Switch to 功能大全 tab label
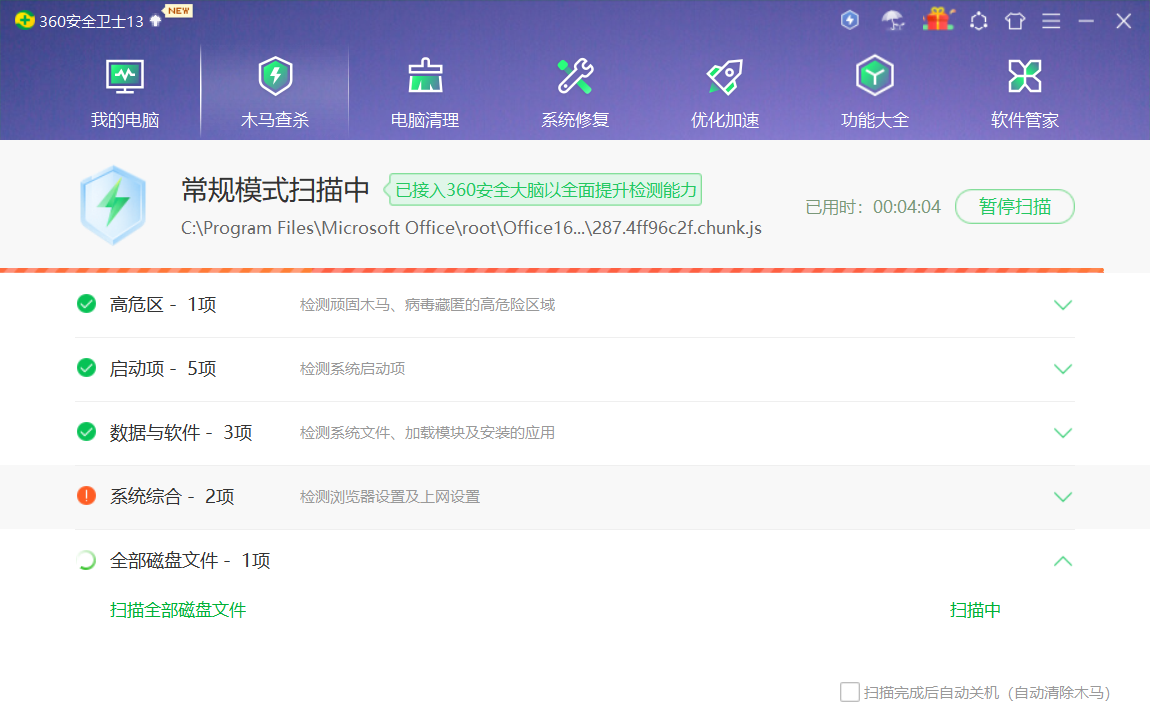Viewport: 1150px width, 725px height. point(874,120)
